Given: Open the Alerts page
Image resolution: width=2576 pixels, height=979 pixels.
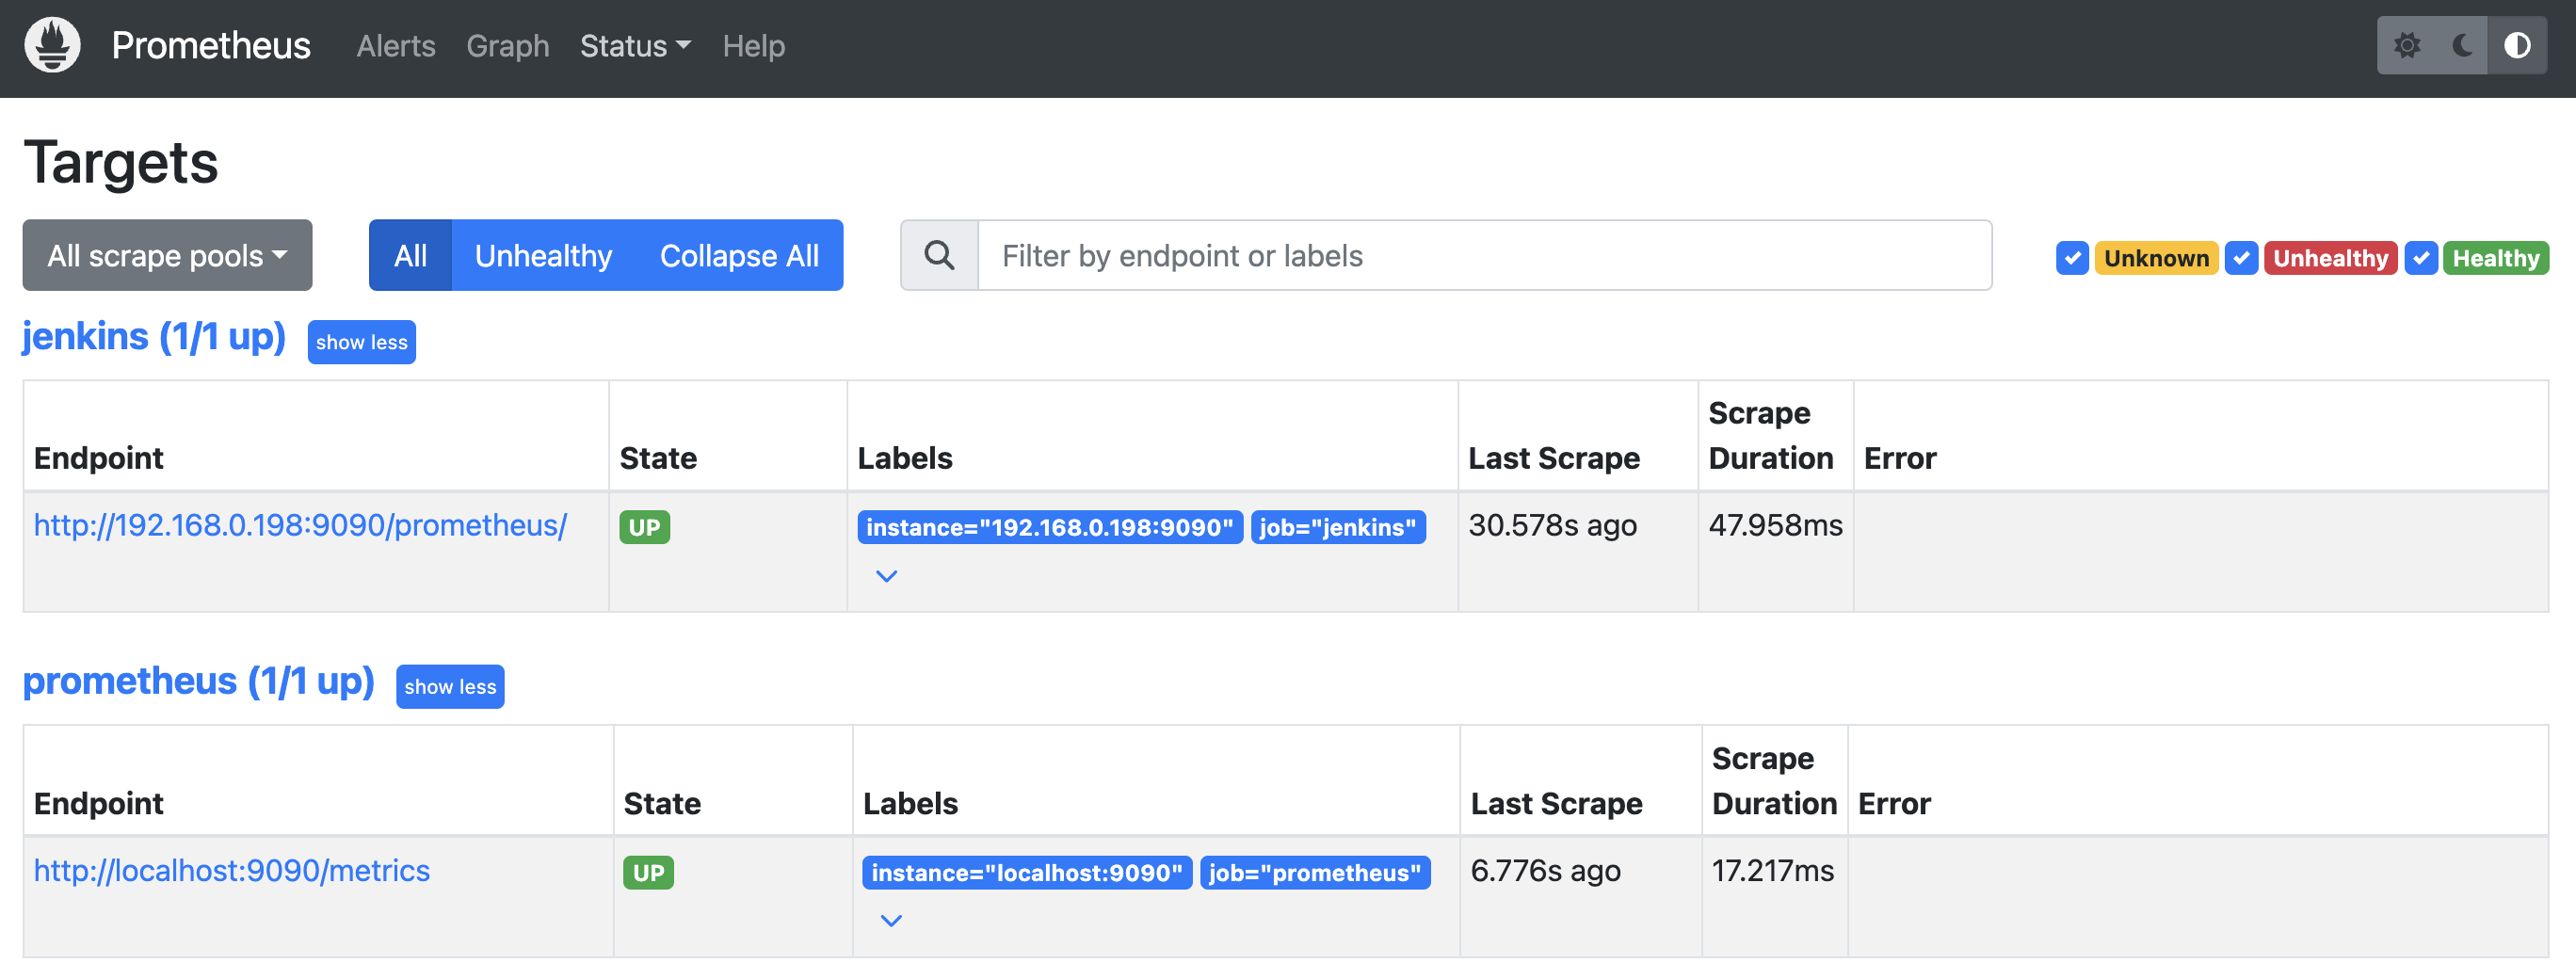Looking at the screenshot, I should point(396,46).
